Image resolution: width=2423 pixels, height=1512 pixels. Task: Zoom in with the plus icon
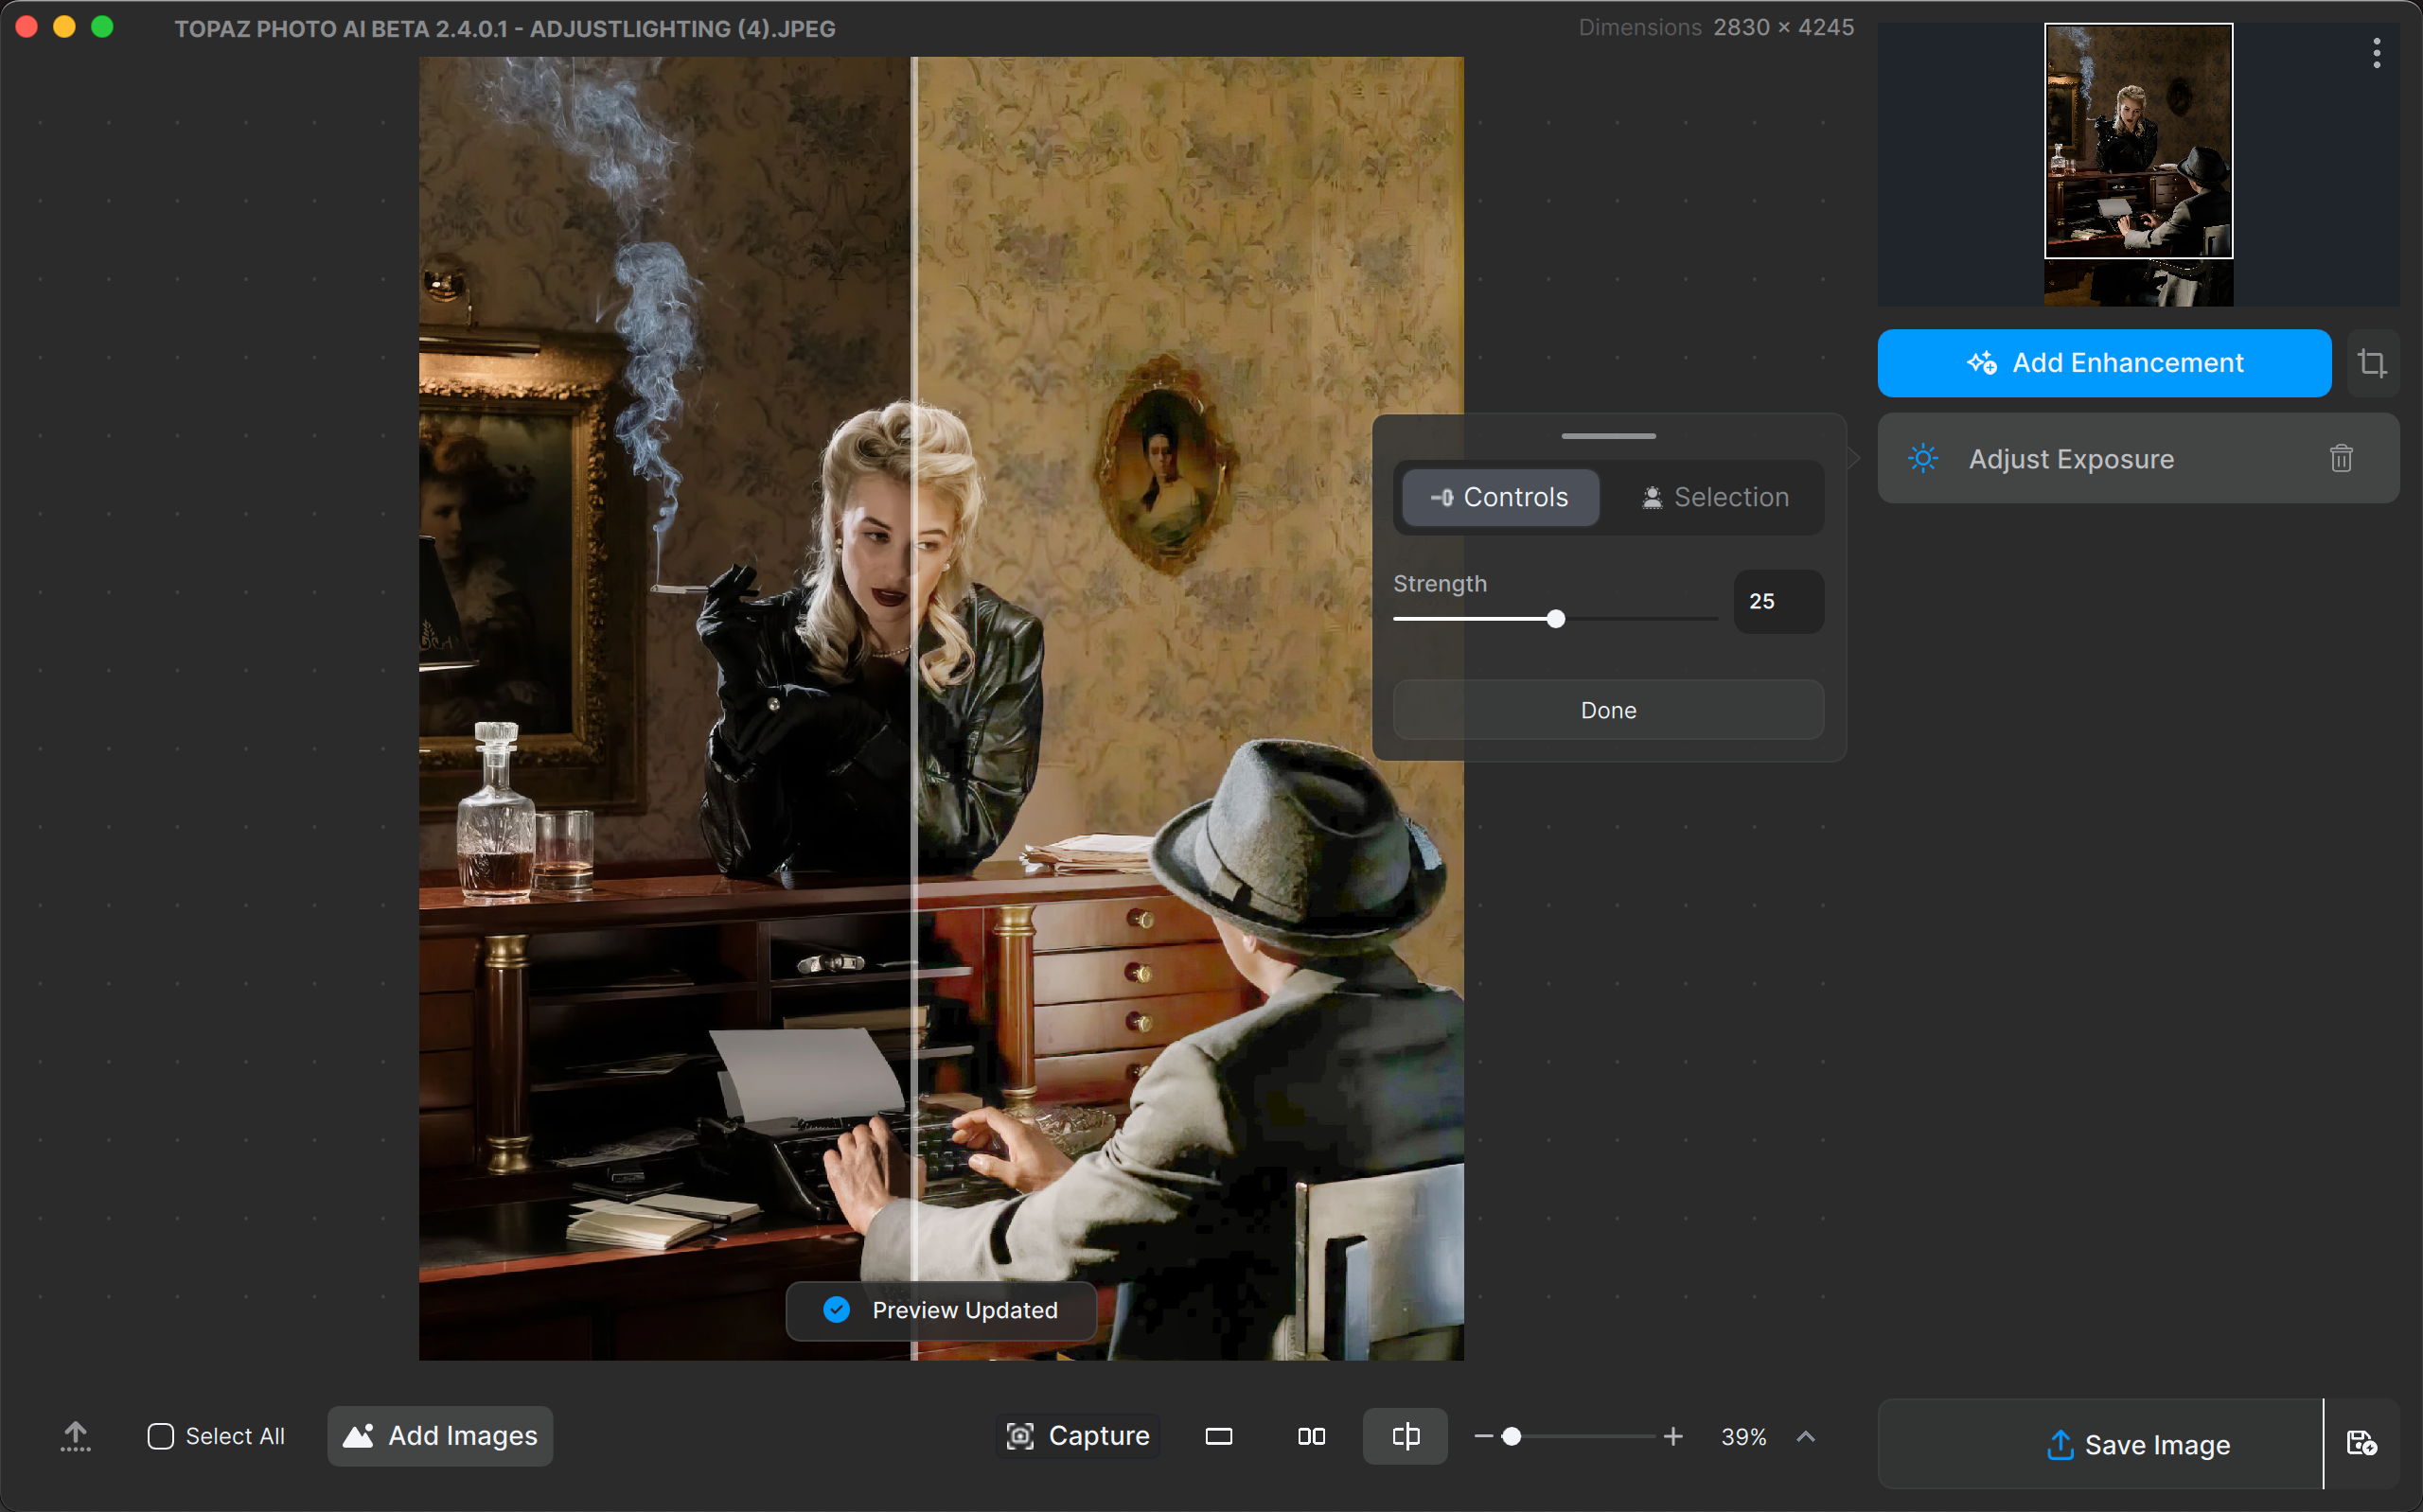[x=1673, y=1437]
